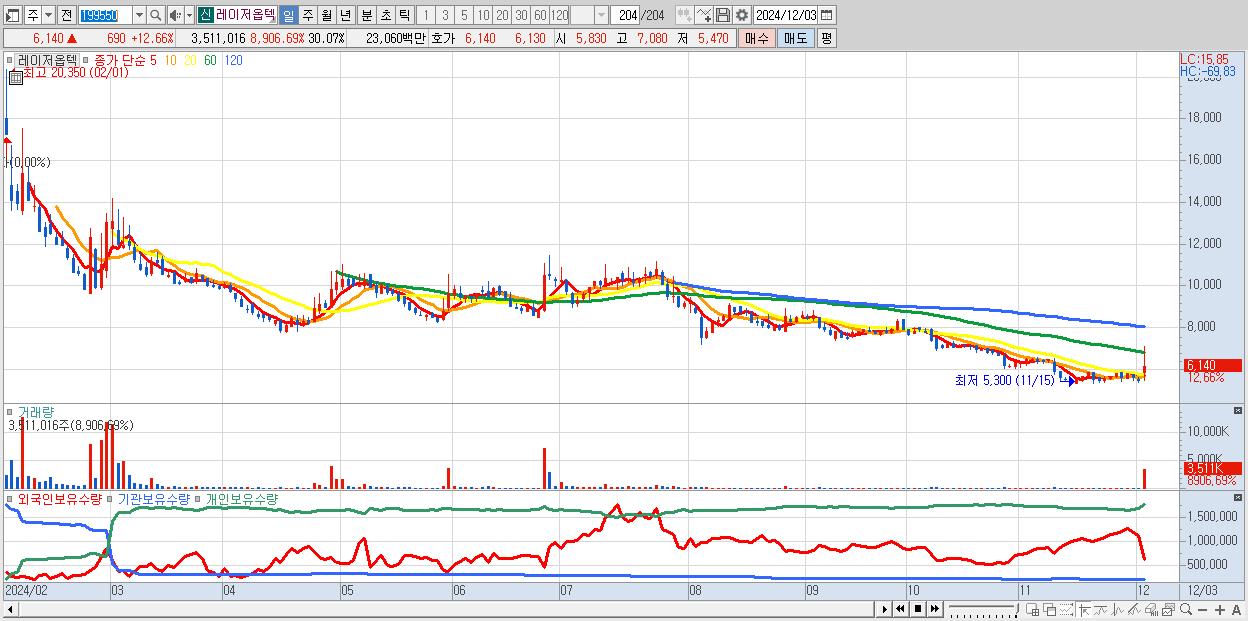The width and height of the screenshot is (1248, 621).
Task: Click the 3 interval button
Action: click(x=445, y=15)
